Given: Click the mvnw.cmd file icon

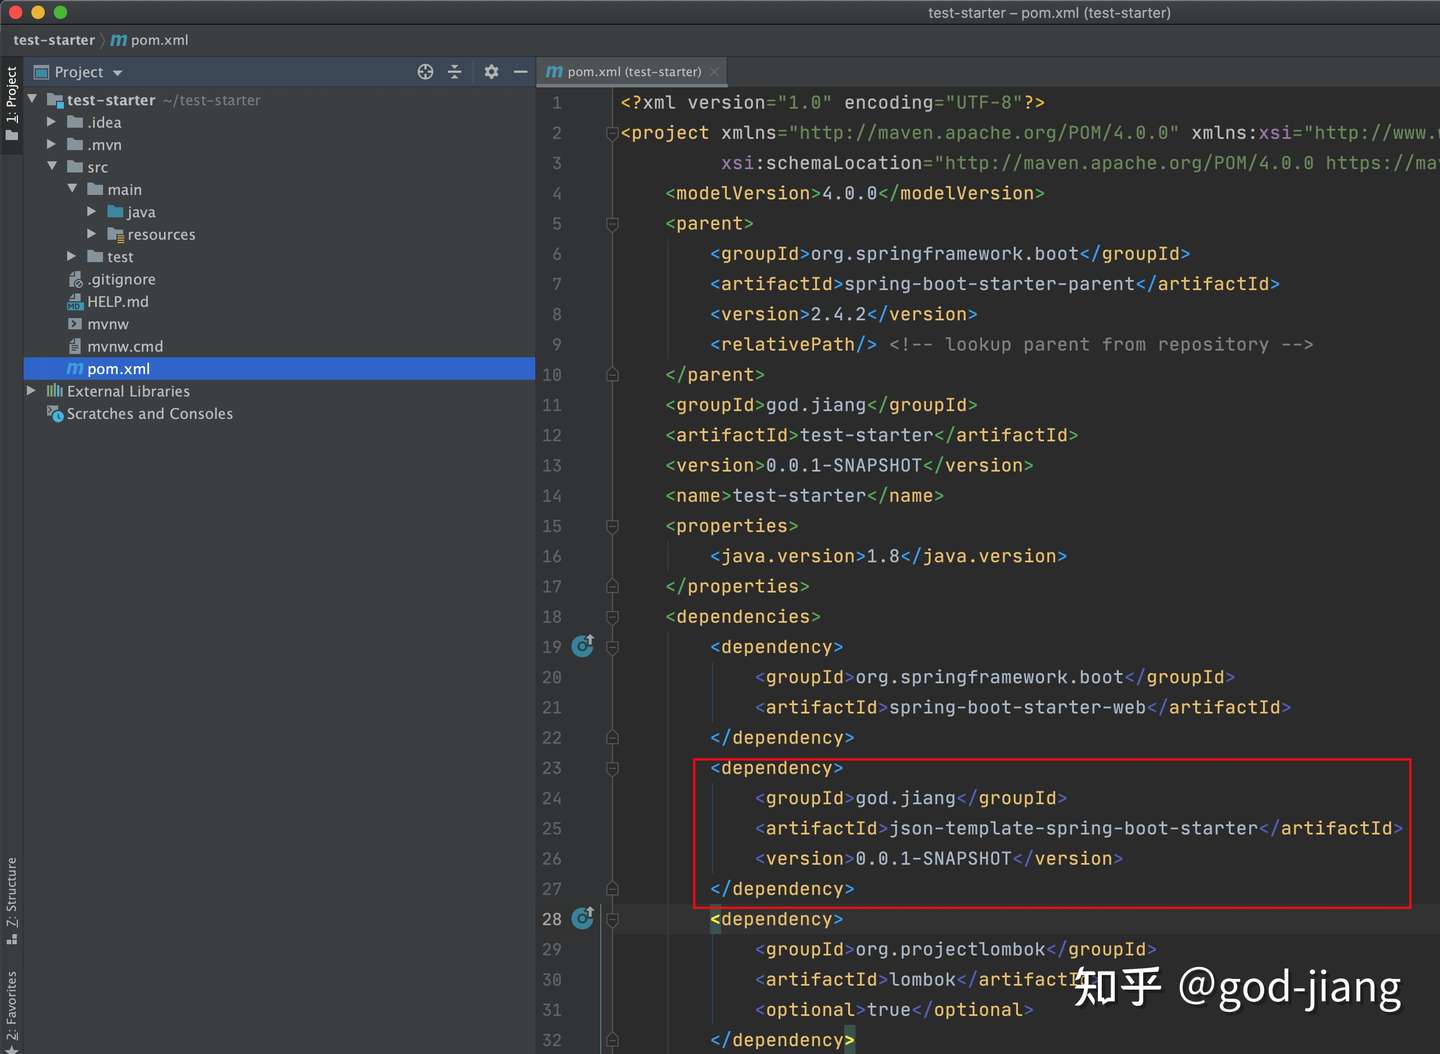Looking at the screenshot, I should [x=75, y=346].
